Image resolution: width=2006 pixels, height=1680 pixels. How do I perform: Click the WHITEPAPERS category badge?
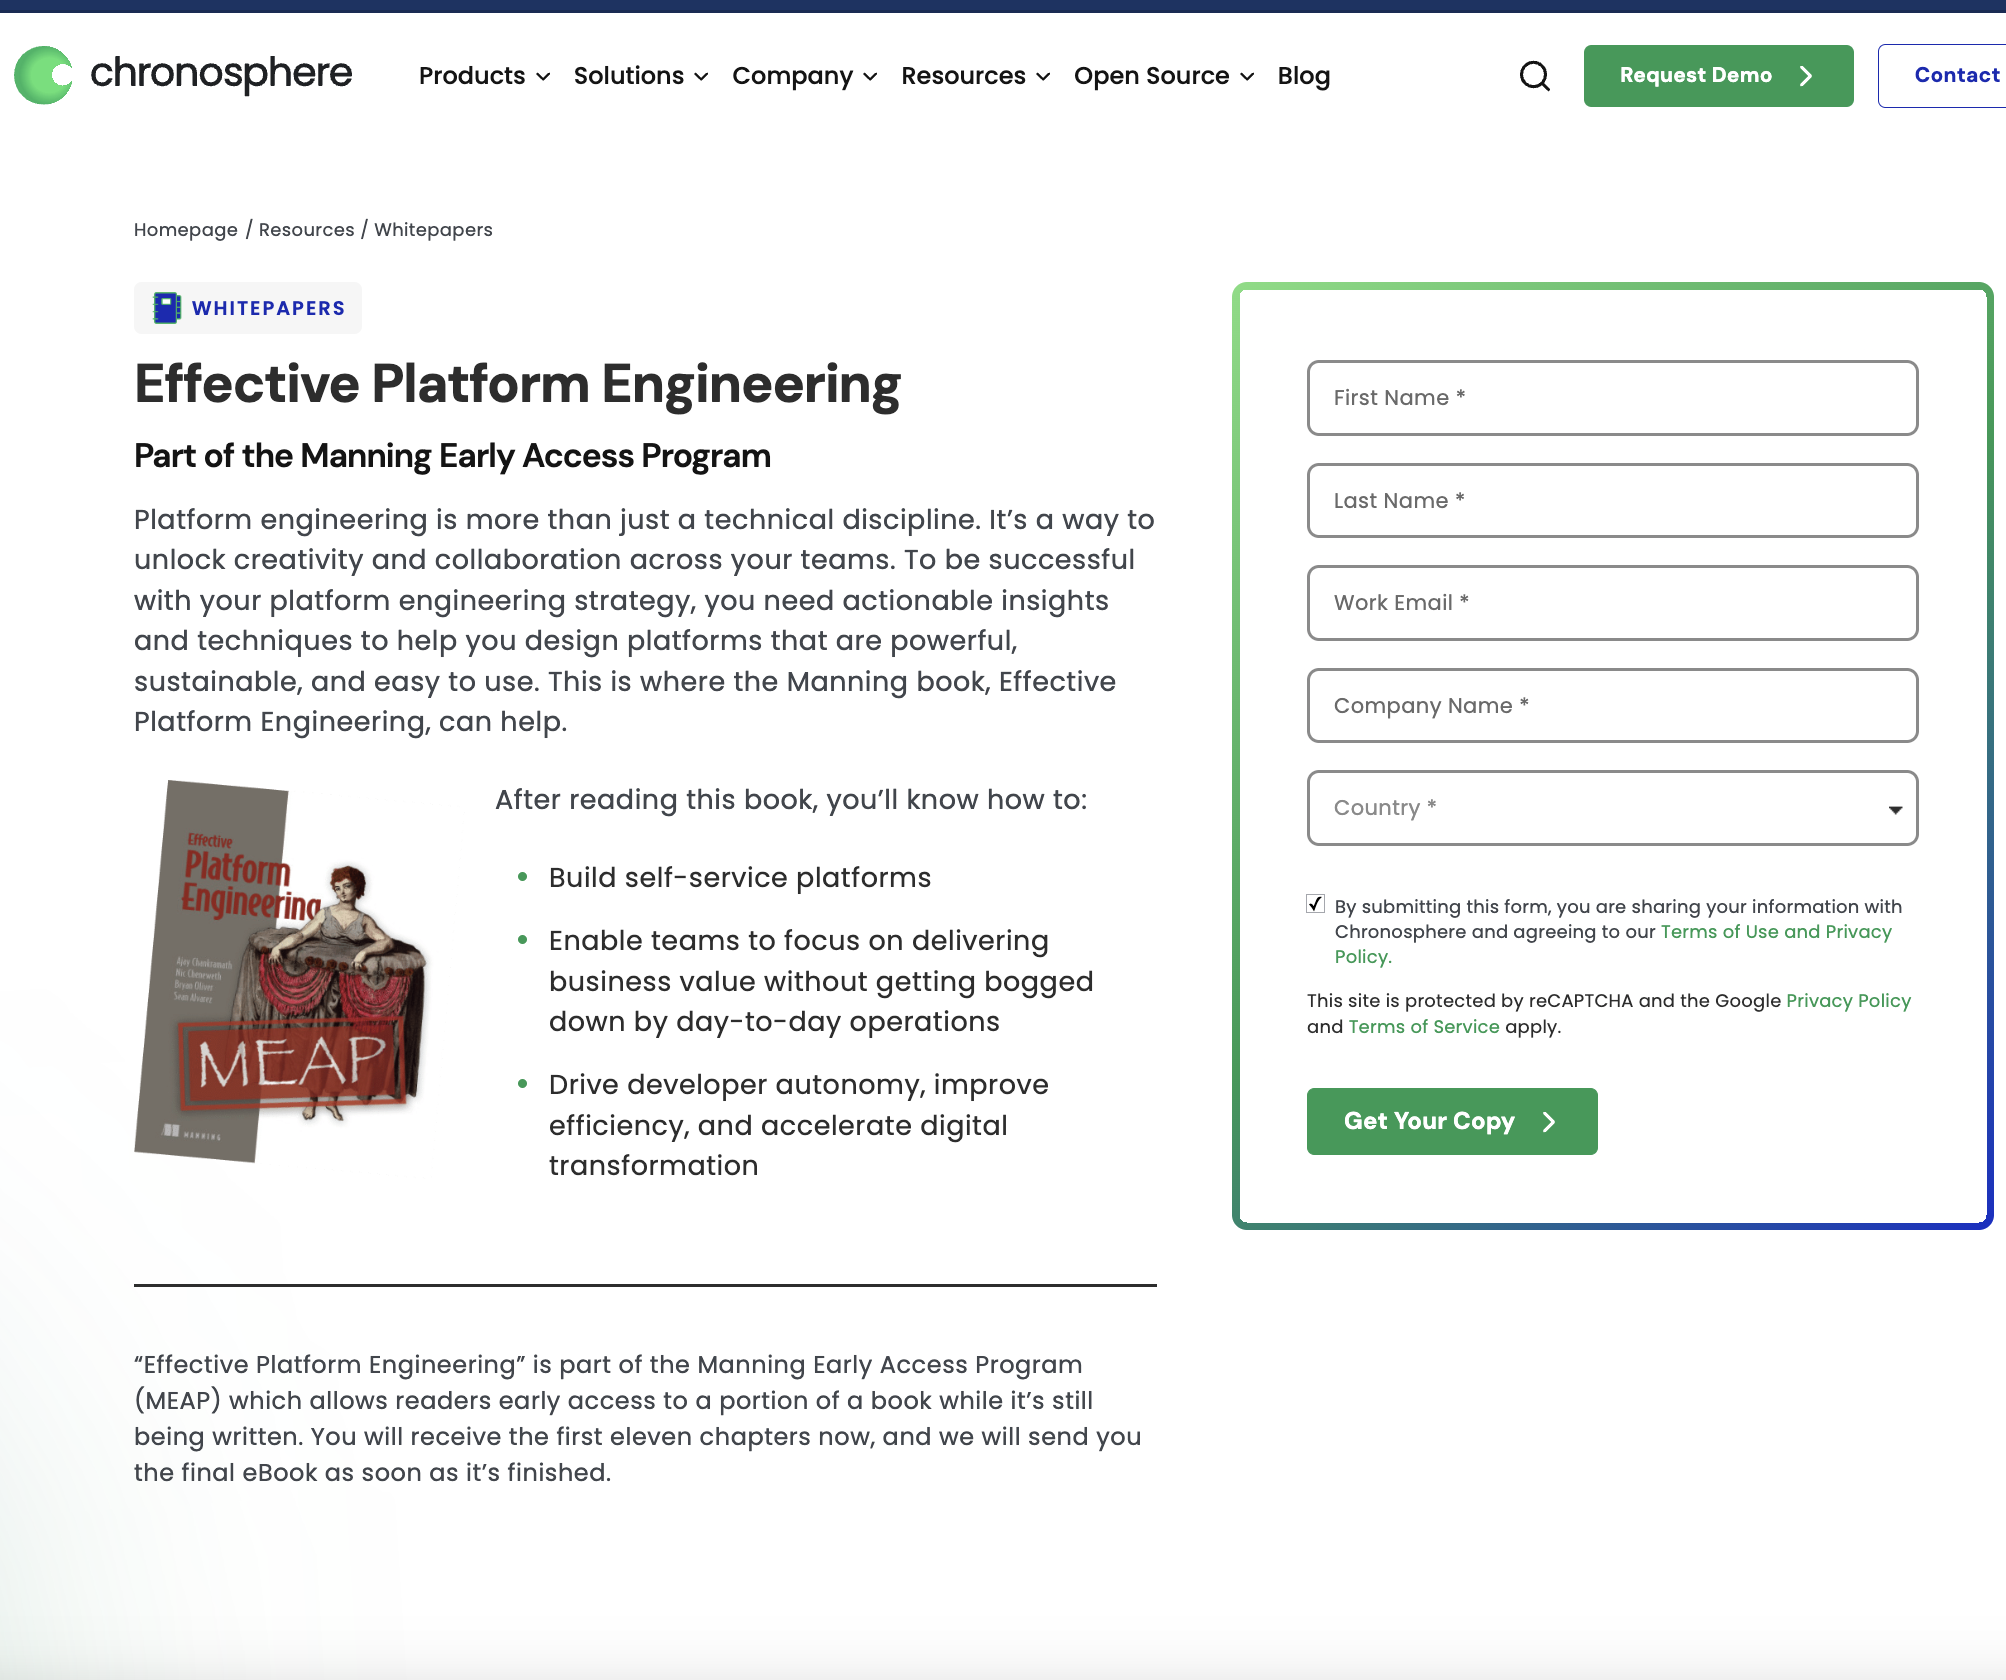click(248, 308)
